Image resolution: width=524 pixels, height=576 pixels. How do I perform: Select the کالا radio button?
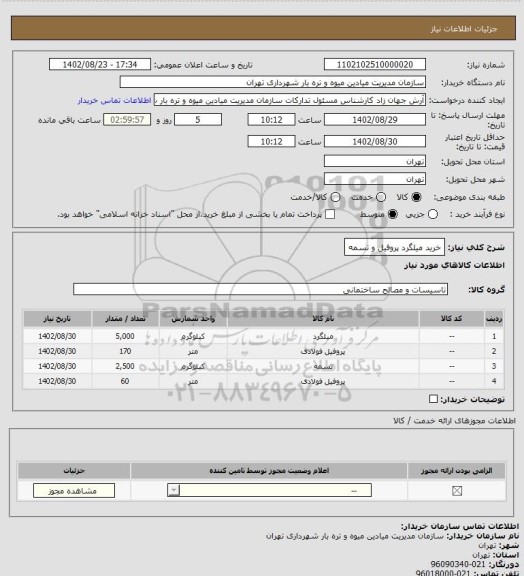pos(416,197)
